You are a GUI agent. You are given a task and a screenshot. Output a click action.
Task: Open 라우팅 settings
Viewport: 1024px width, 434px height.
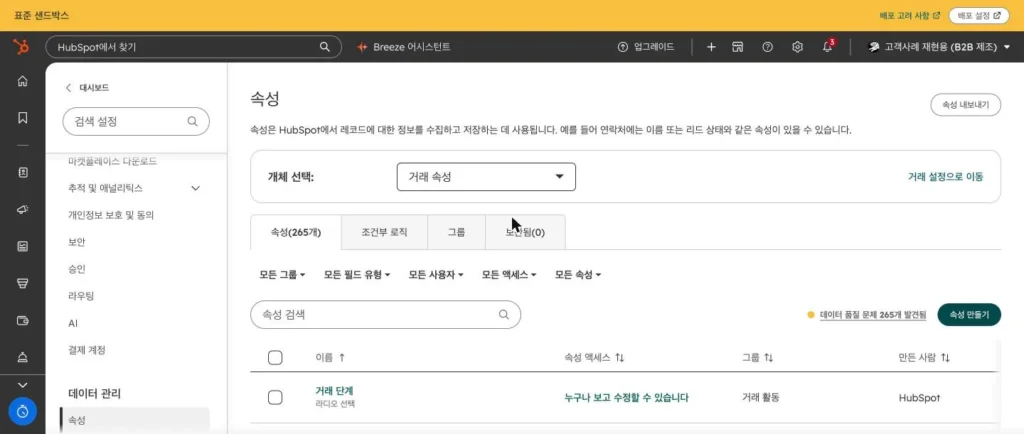tap(81, 296)
